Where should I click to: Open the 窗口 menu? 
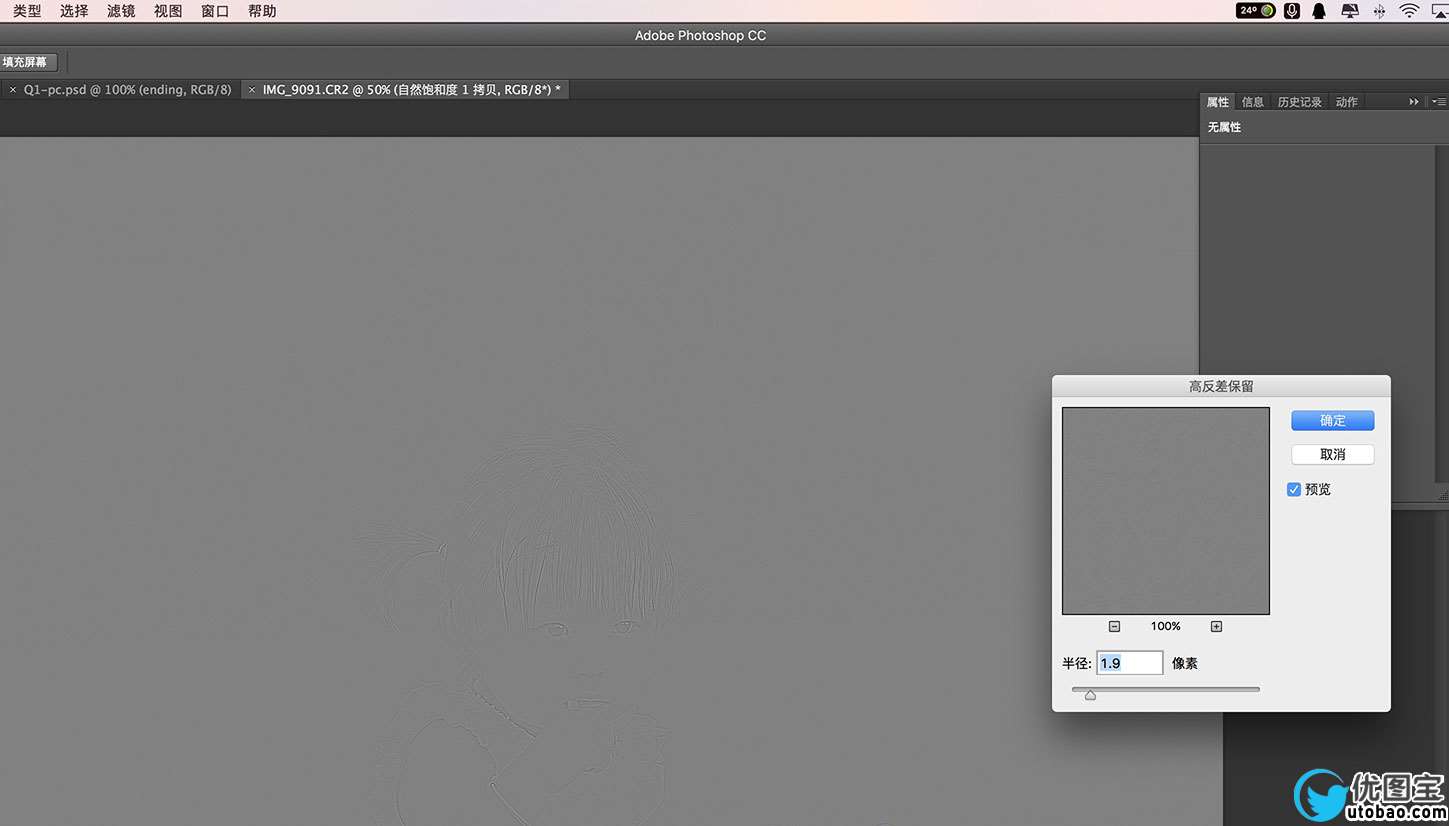215,11
